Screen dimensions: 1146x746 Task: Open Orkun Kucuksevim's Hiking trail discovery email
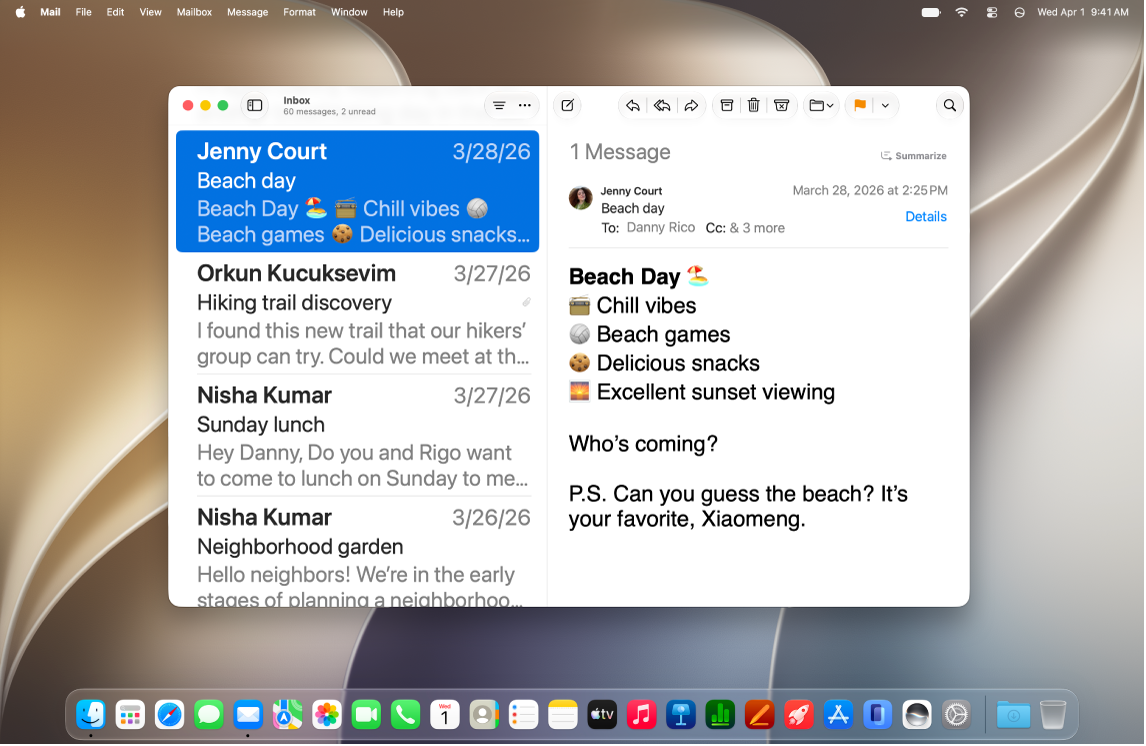(x=357, y=314)
